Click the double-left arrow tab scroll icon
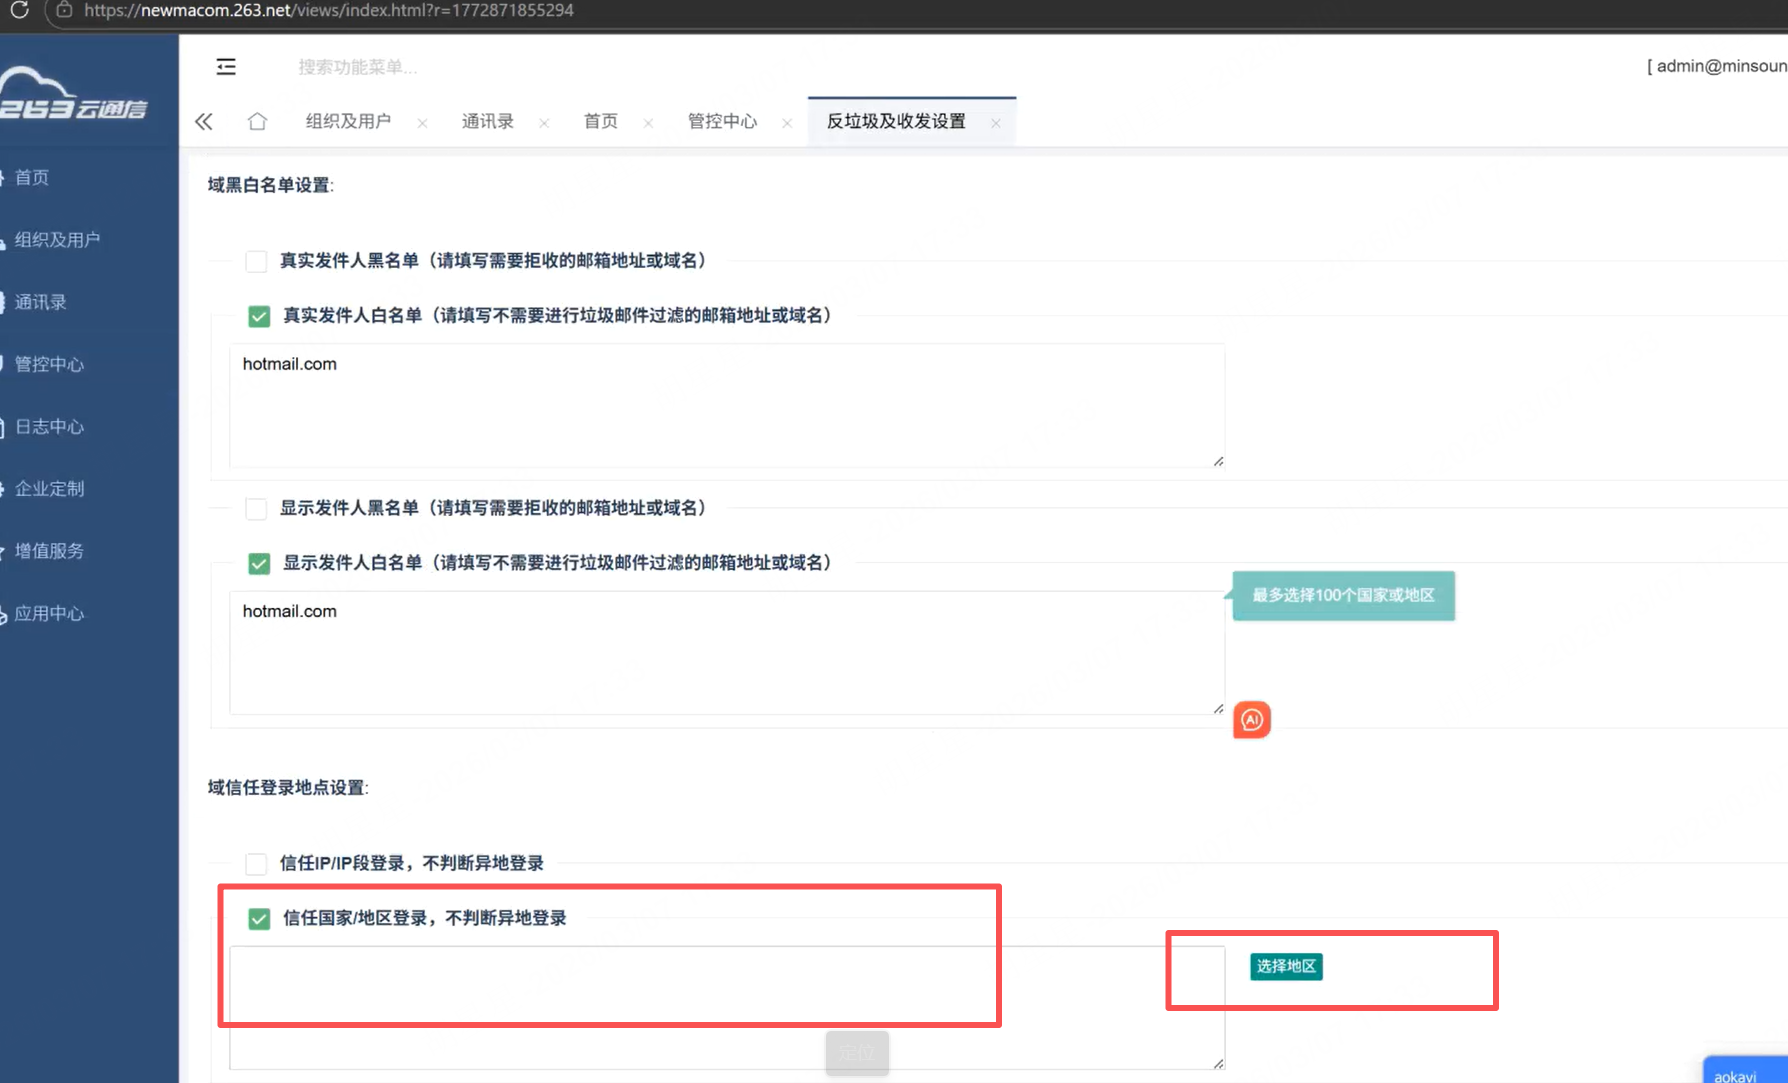This screenshot has width=1788, height=1083. click(x=204, y=122)
